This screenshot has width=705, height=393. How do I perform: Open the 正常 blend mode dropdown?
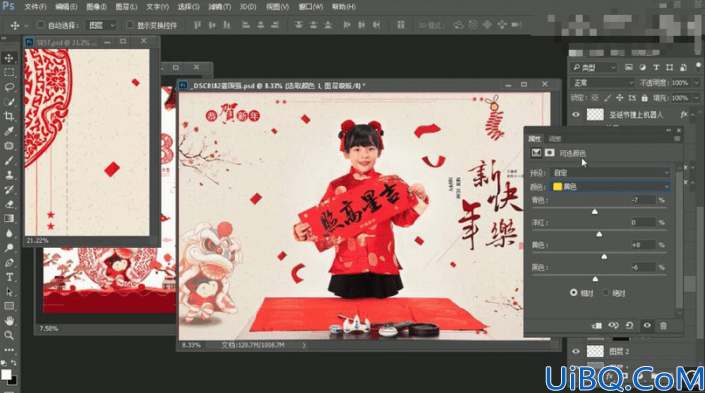602,83
